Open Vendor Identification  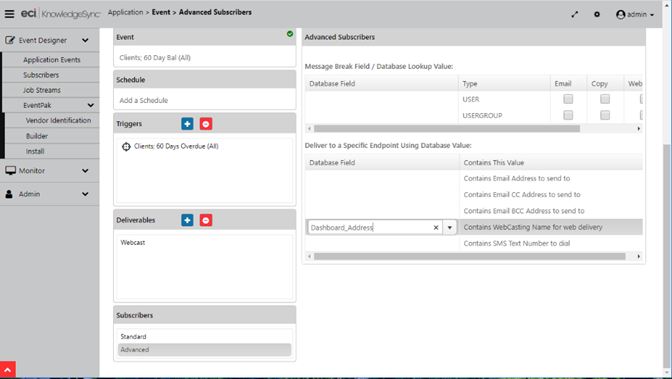pyautogui.click(x=58, y=120)
